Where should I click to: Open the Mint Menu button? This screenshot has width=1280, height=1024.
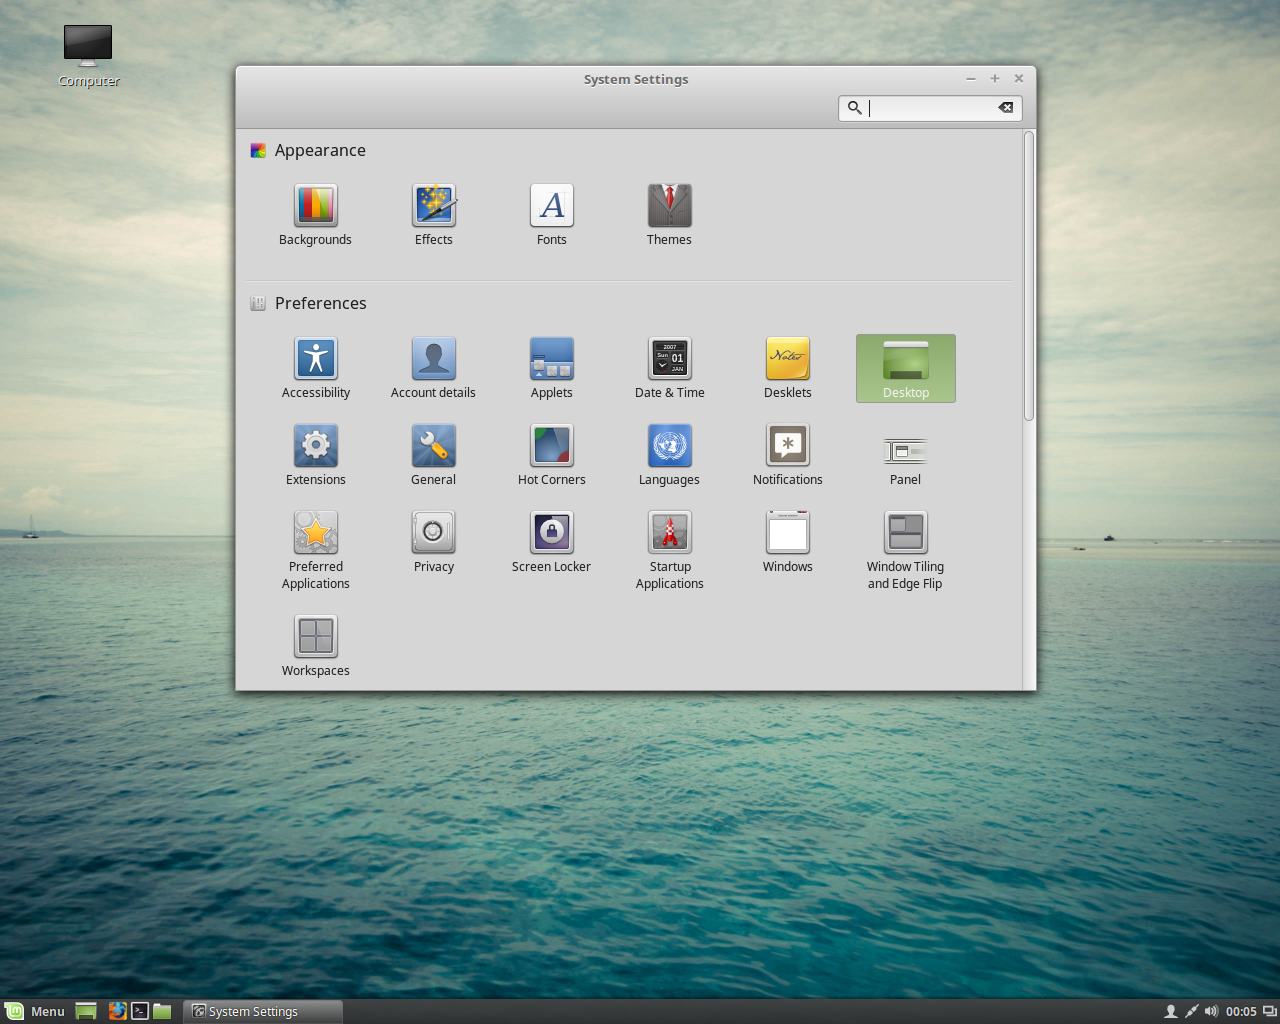[35, 1011]
